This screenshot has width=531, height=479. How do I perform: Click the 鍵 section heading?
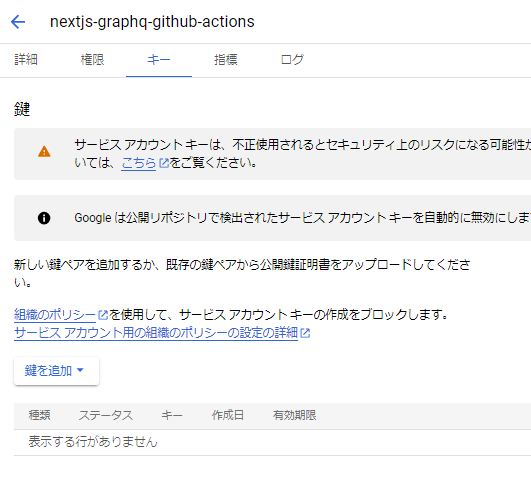click(22, 109)
